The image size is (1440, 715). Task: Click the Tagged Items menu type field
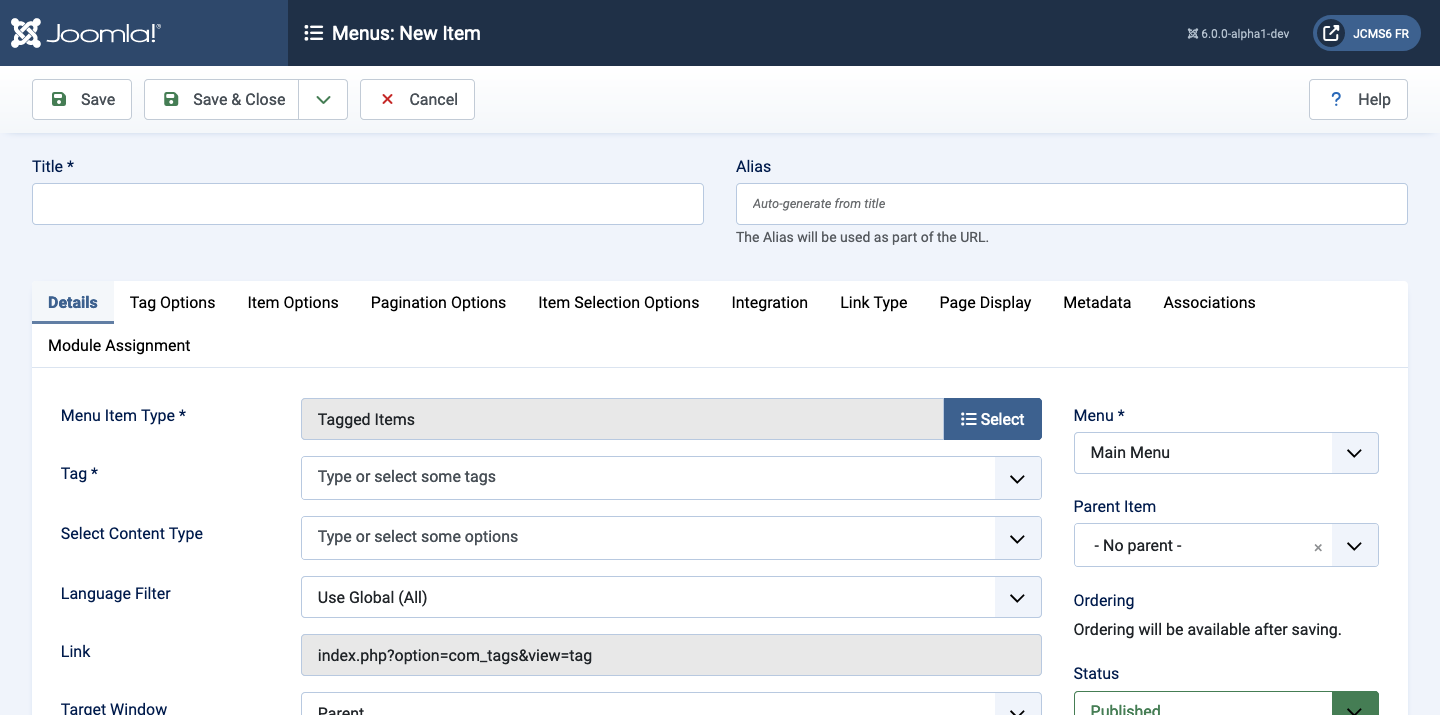tap(622, 419)
